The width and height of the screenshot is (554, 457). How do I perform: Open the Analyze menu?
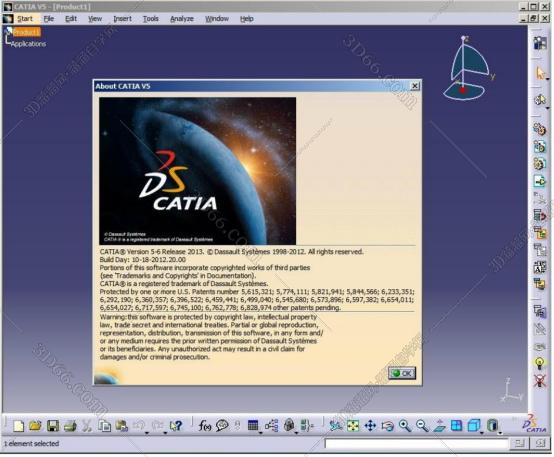click(182, 19)
